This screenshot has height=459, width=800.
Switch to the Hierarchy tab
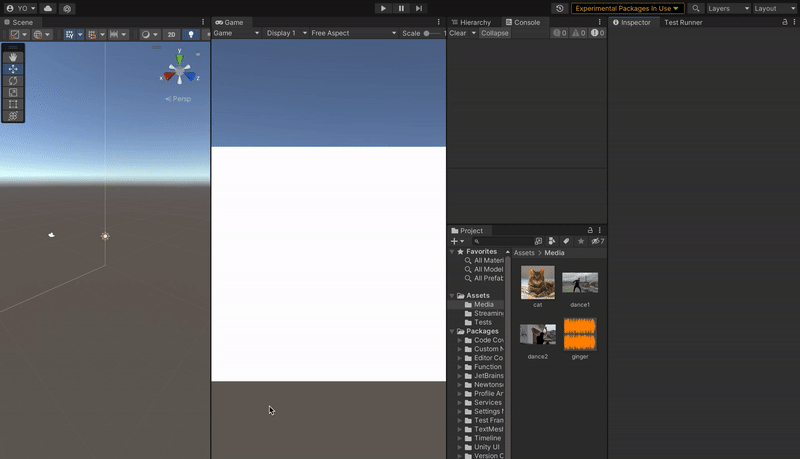471,22
